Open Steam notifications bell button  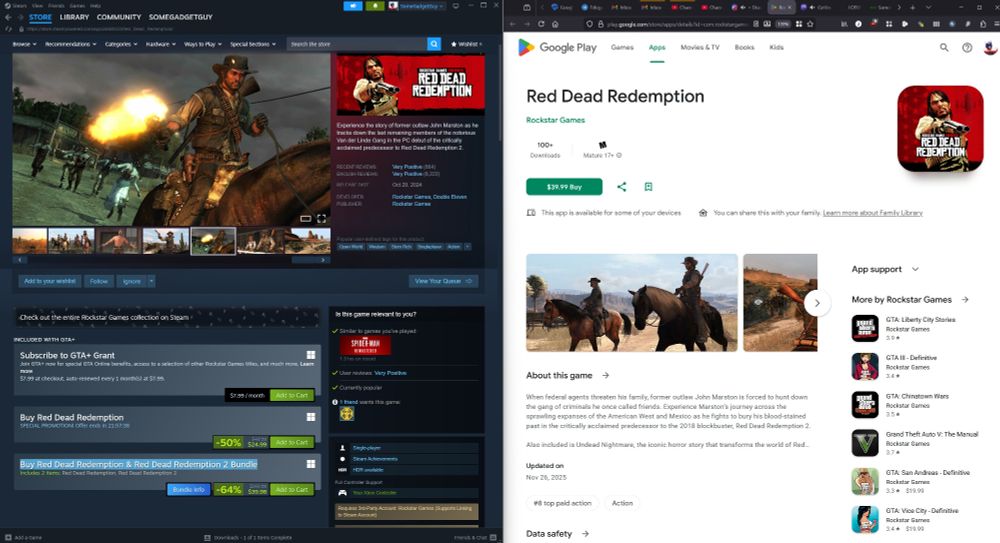coord(375,6)
